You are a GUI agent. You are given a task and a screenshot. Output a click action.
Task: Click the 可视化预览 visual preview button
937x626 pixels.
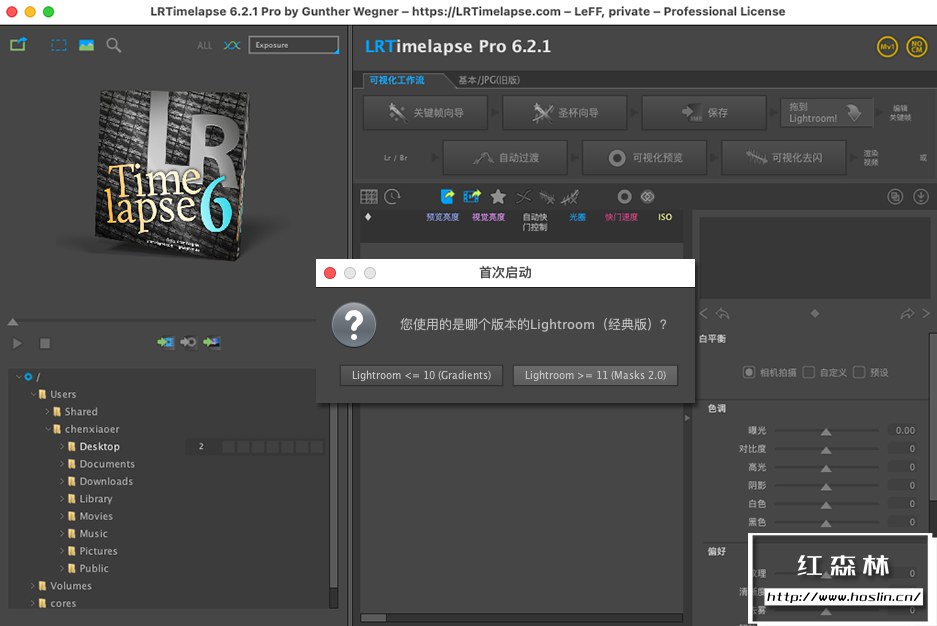coord(644,158)
